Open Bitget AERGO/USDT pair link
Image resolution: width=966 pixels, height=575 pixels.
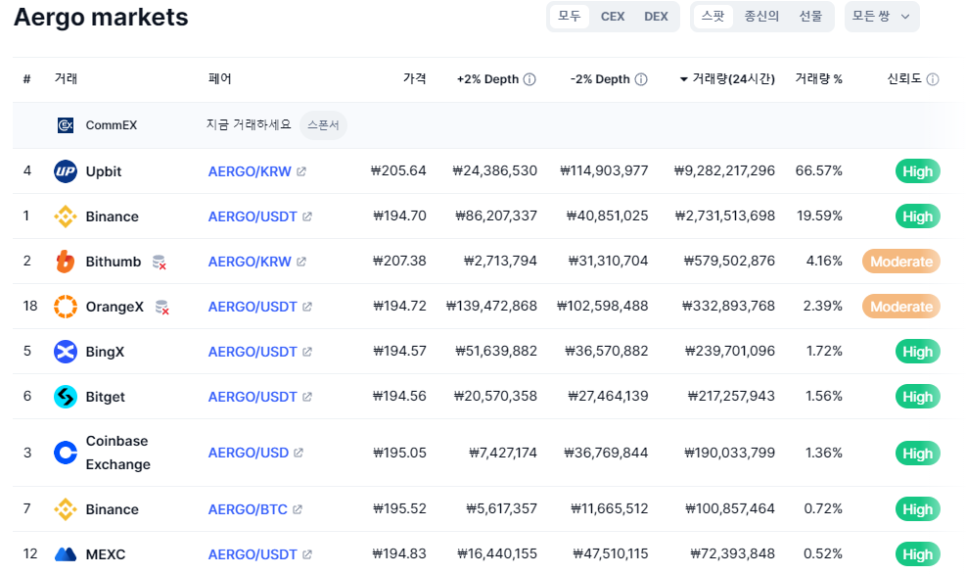[253, 396]
